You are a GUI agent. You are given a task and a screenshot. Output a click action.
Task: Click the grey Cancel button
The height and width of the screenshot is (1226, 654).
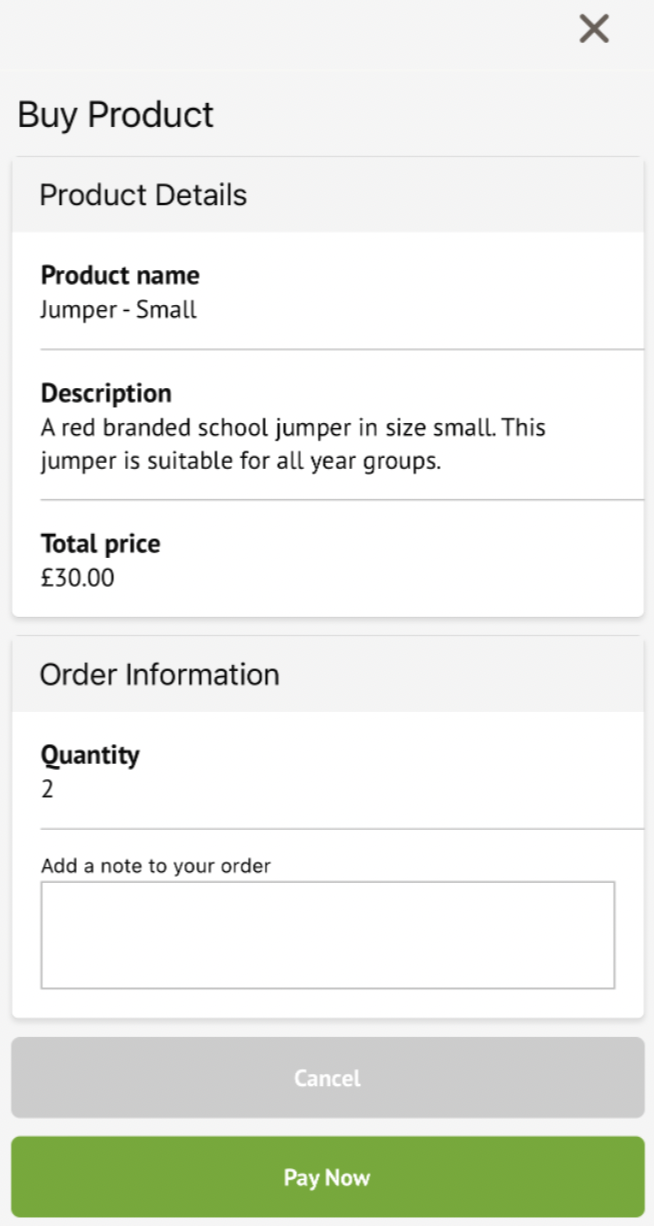click(327, 1078)
